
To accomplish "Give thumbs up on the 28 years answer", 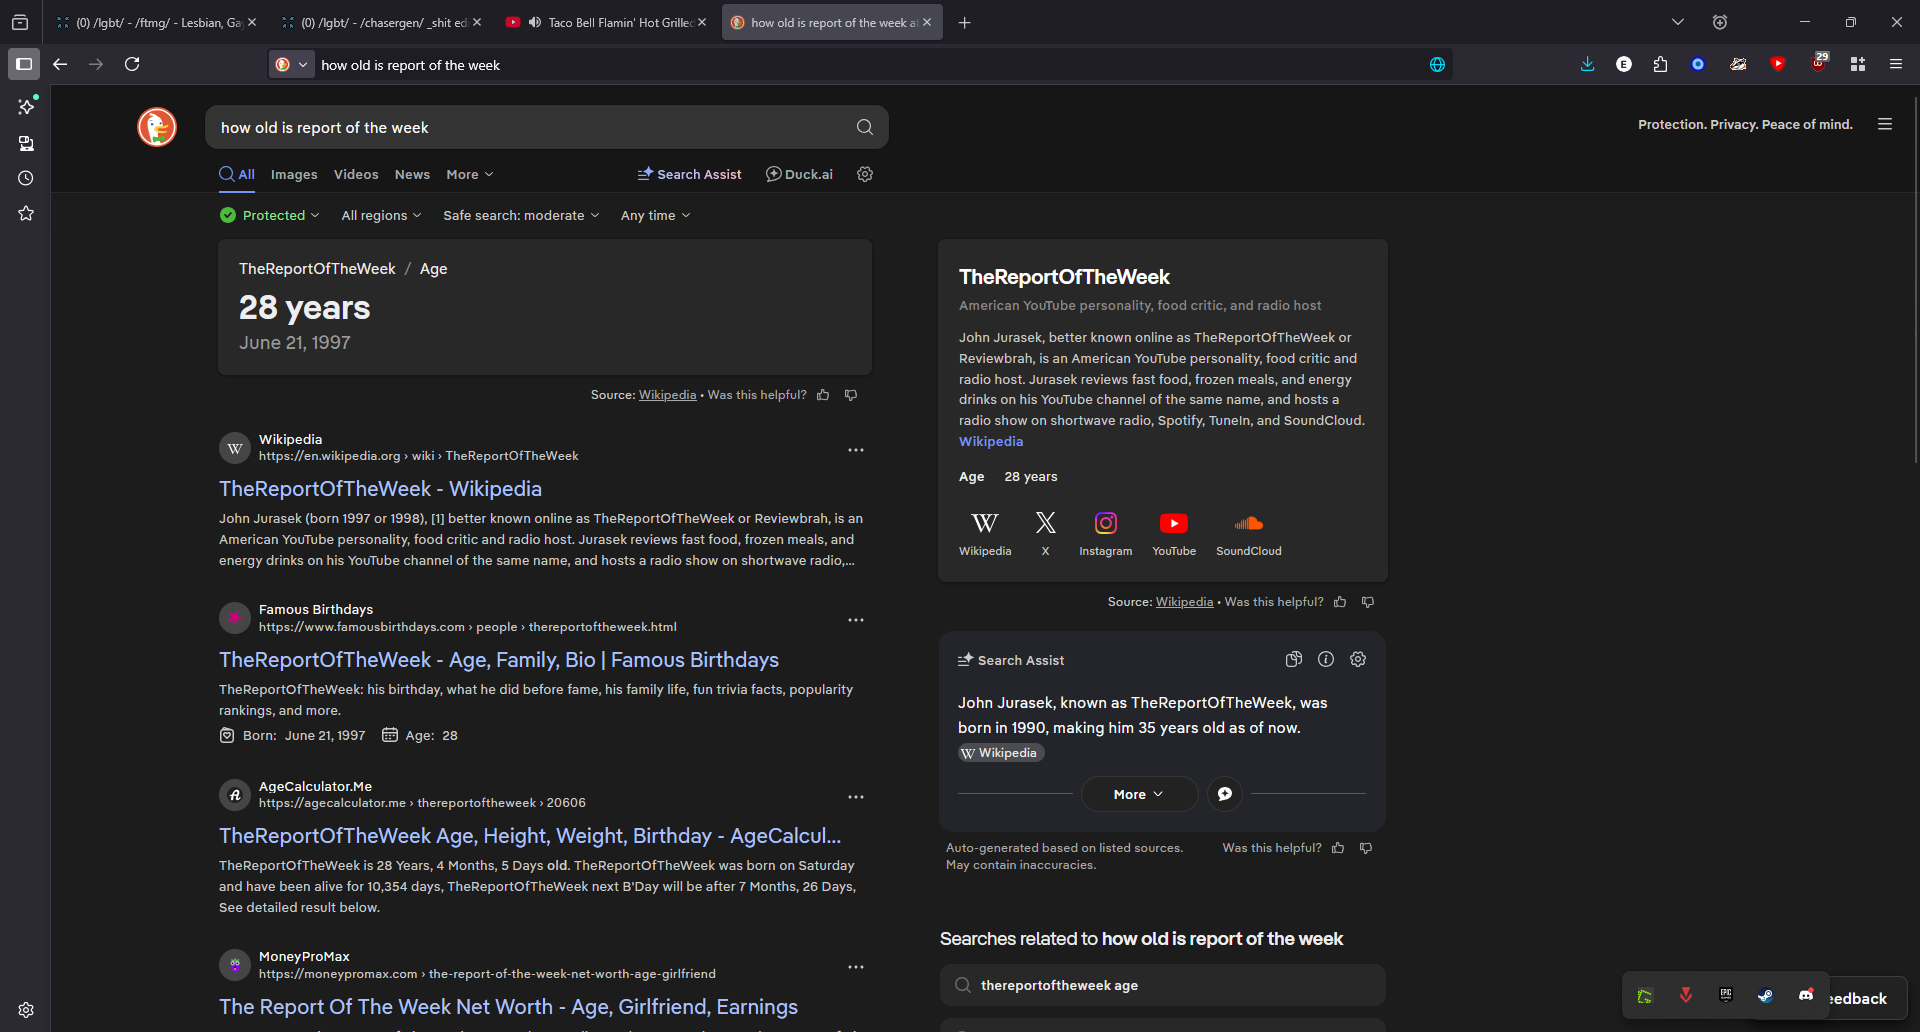I will [823, 395].
